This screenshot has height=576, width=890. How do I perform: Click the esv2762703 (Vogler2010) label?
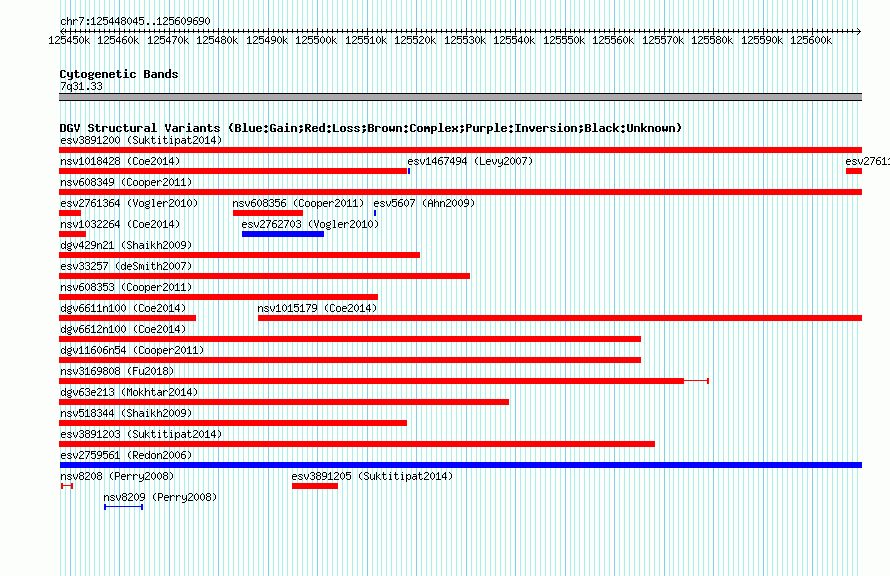(310, 224)
